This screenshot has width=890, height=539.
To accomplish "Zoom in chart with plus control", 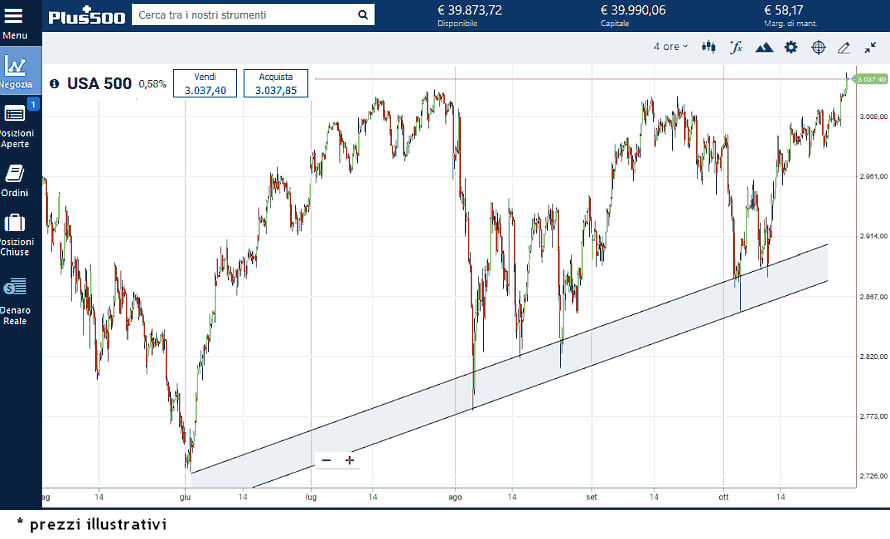I will [x=350, y=460].
